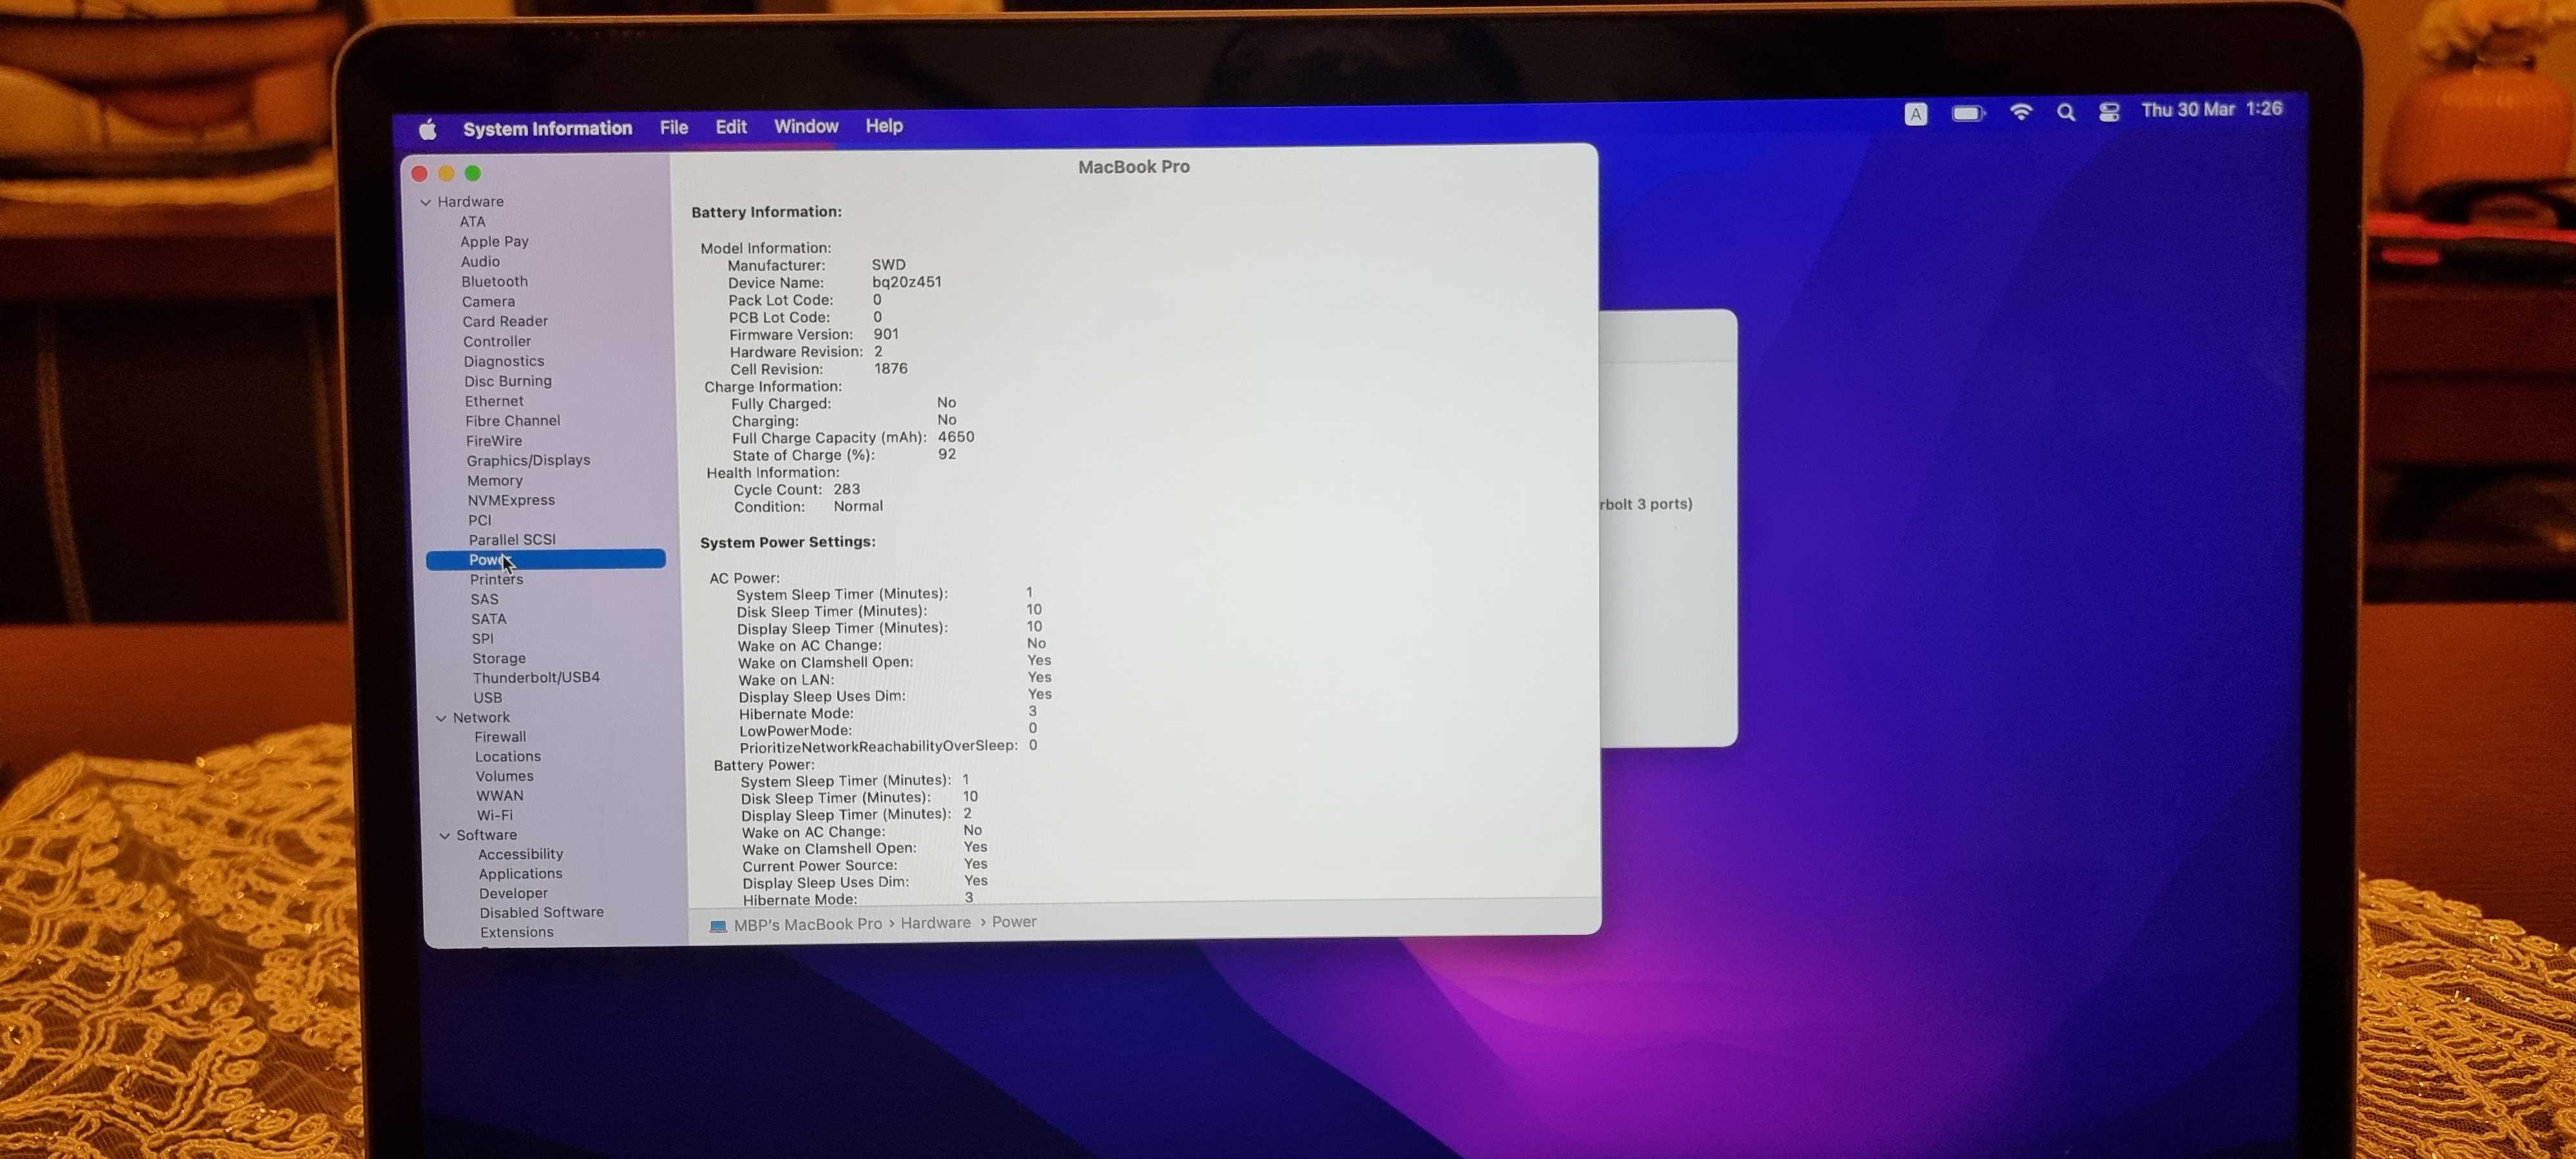Screen dimensions: 2576x1159
Task: Select Graphics/Displays in sidebar
Action: (528, 460)
